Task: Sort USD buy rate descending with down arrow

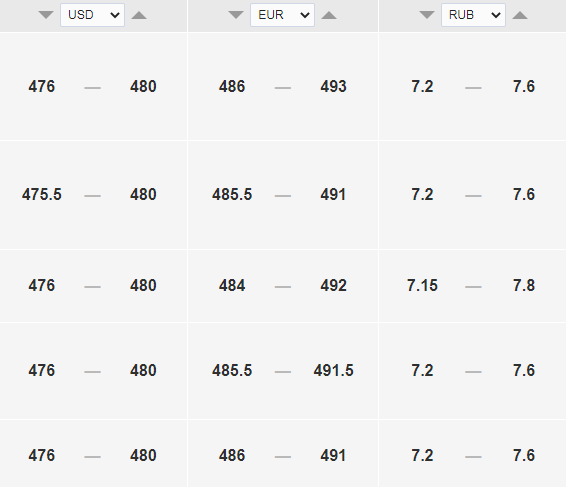Action: [46, 15]
